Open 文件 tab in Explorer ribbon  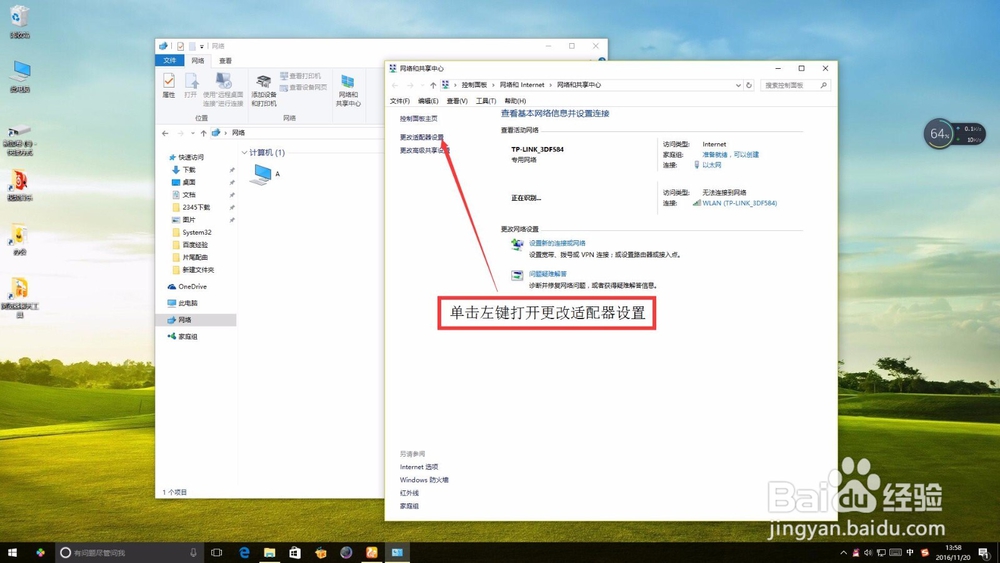pyautogui.click(x=169, y=61)
